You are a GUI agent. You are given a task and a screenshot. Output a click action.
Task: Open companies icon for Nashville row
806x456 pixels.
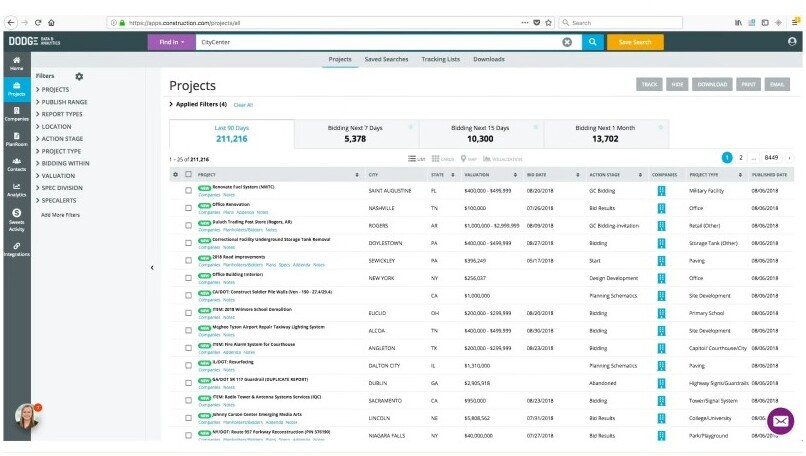[x=661, y=208]
